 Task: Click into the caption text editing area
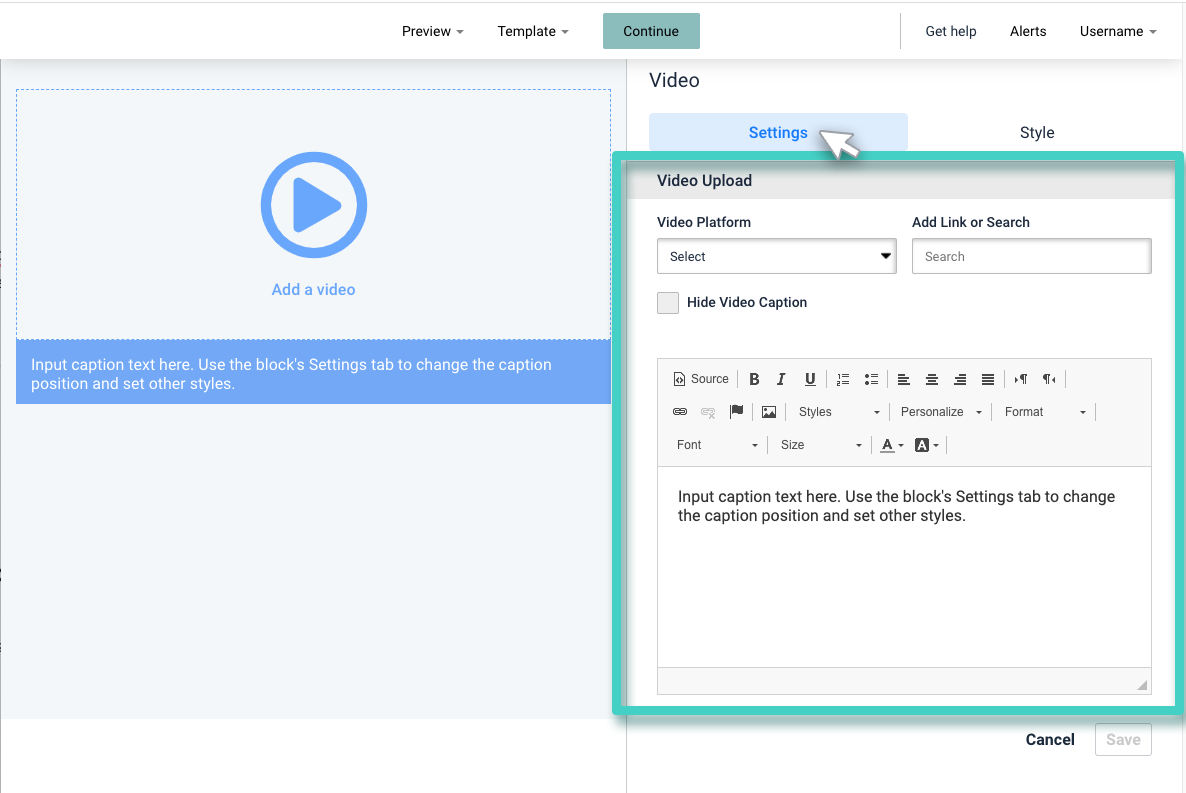coord(904,567)
